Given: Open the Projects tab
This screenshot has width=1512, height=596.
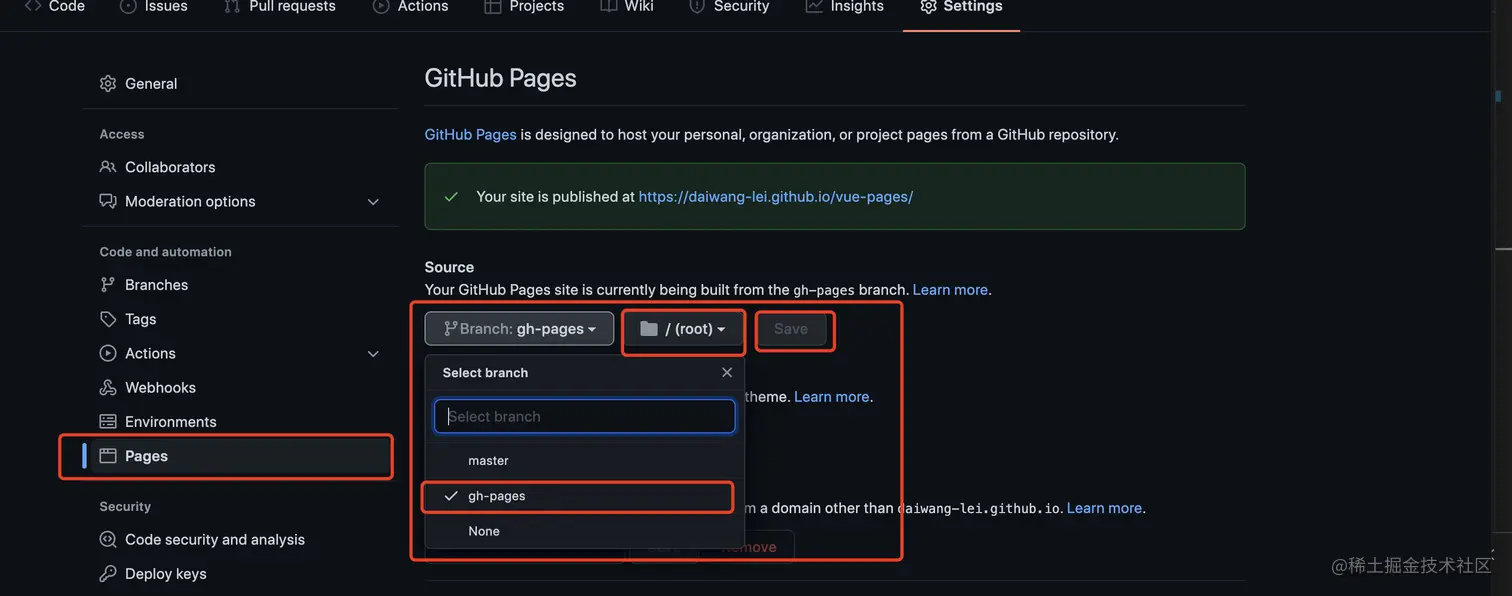Looking at the screenshot, I should point(524,6).
